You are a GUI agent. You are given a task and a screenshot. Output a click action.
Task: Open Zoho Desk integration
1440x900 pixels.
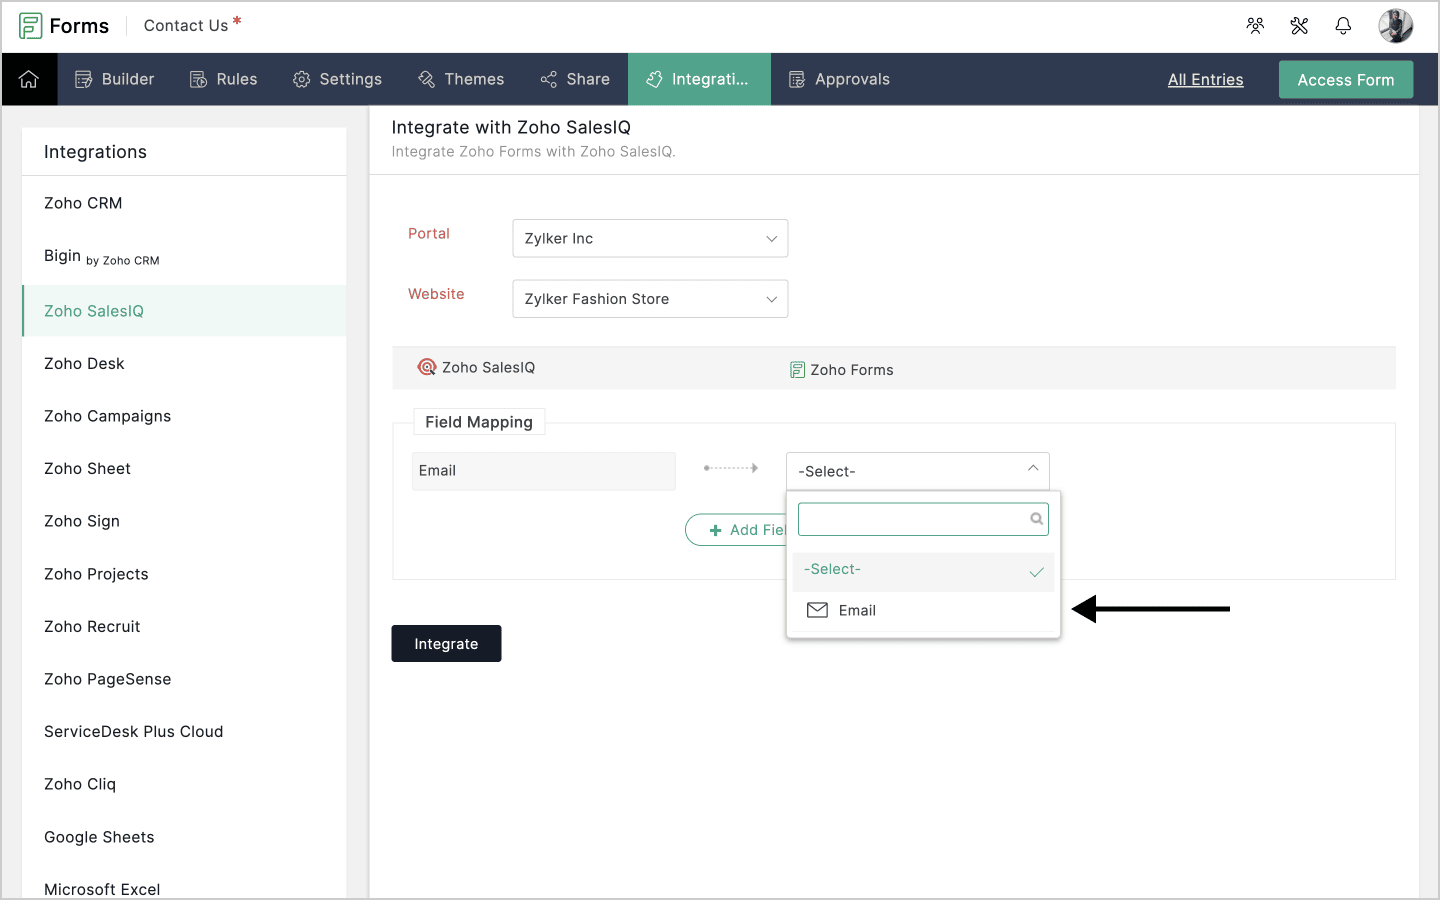click(x=184, y=364)
